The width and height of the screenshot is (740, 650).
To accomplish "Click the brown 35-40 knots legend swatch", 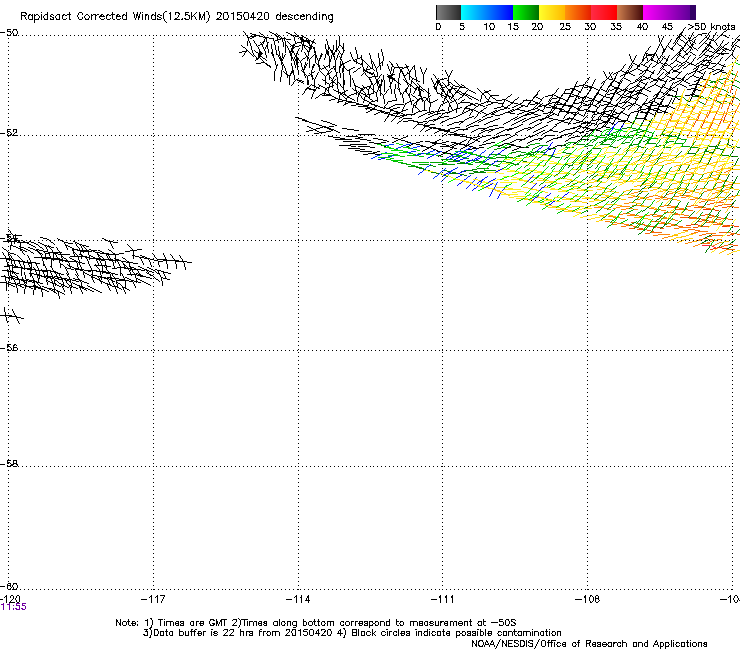I will (x=630, y=12).
